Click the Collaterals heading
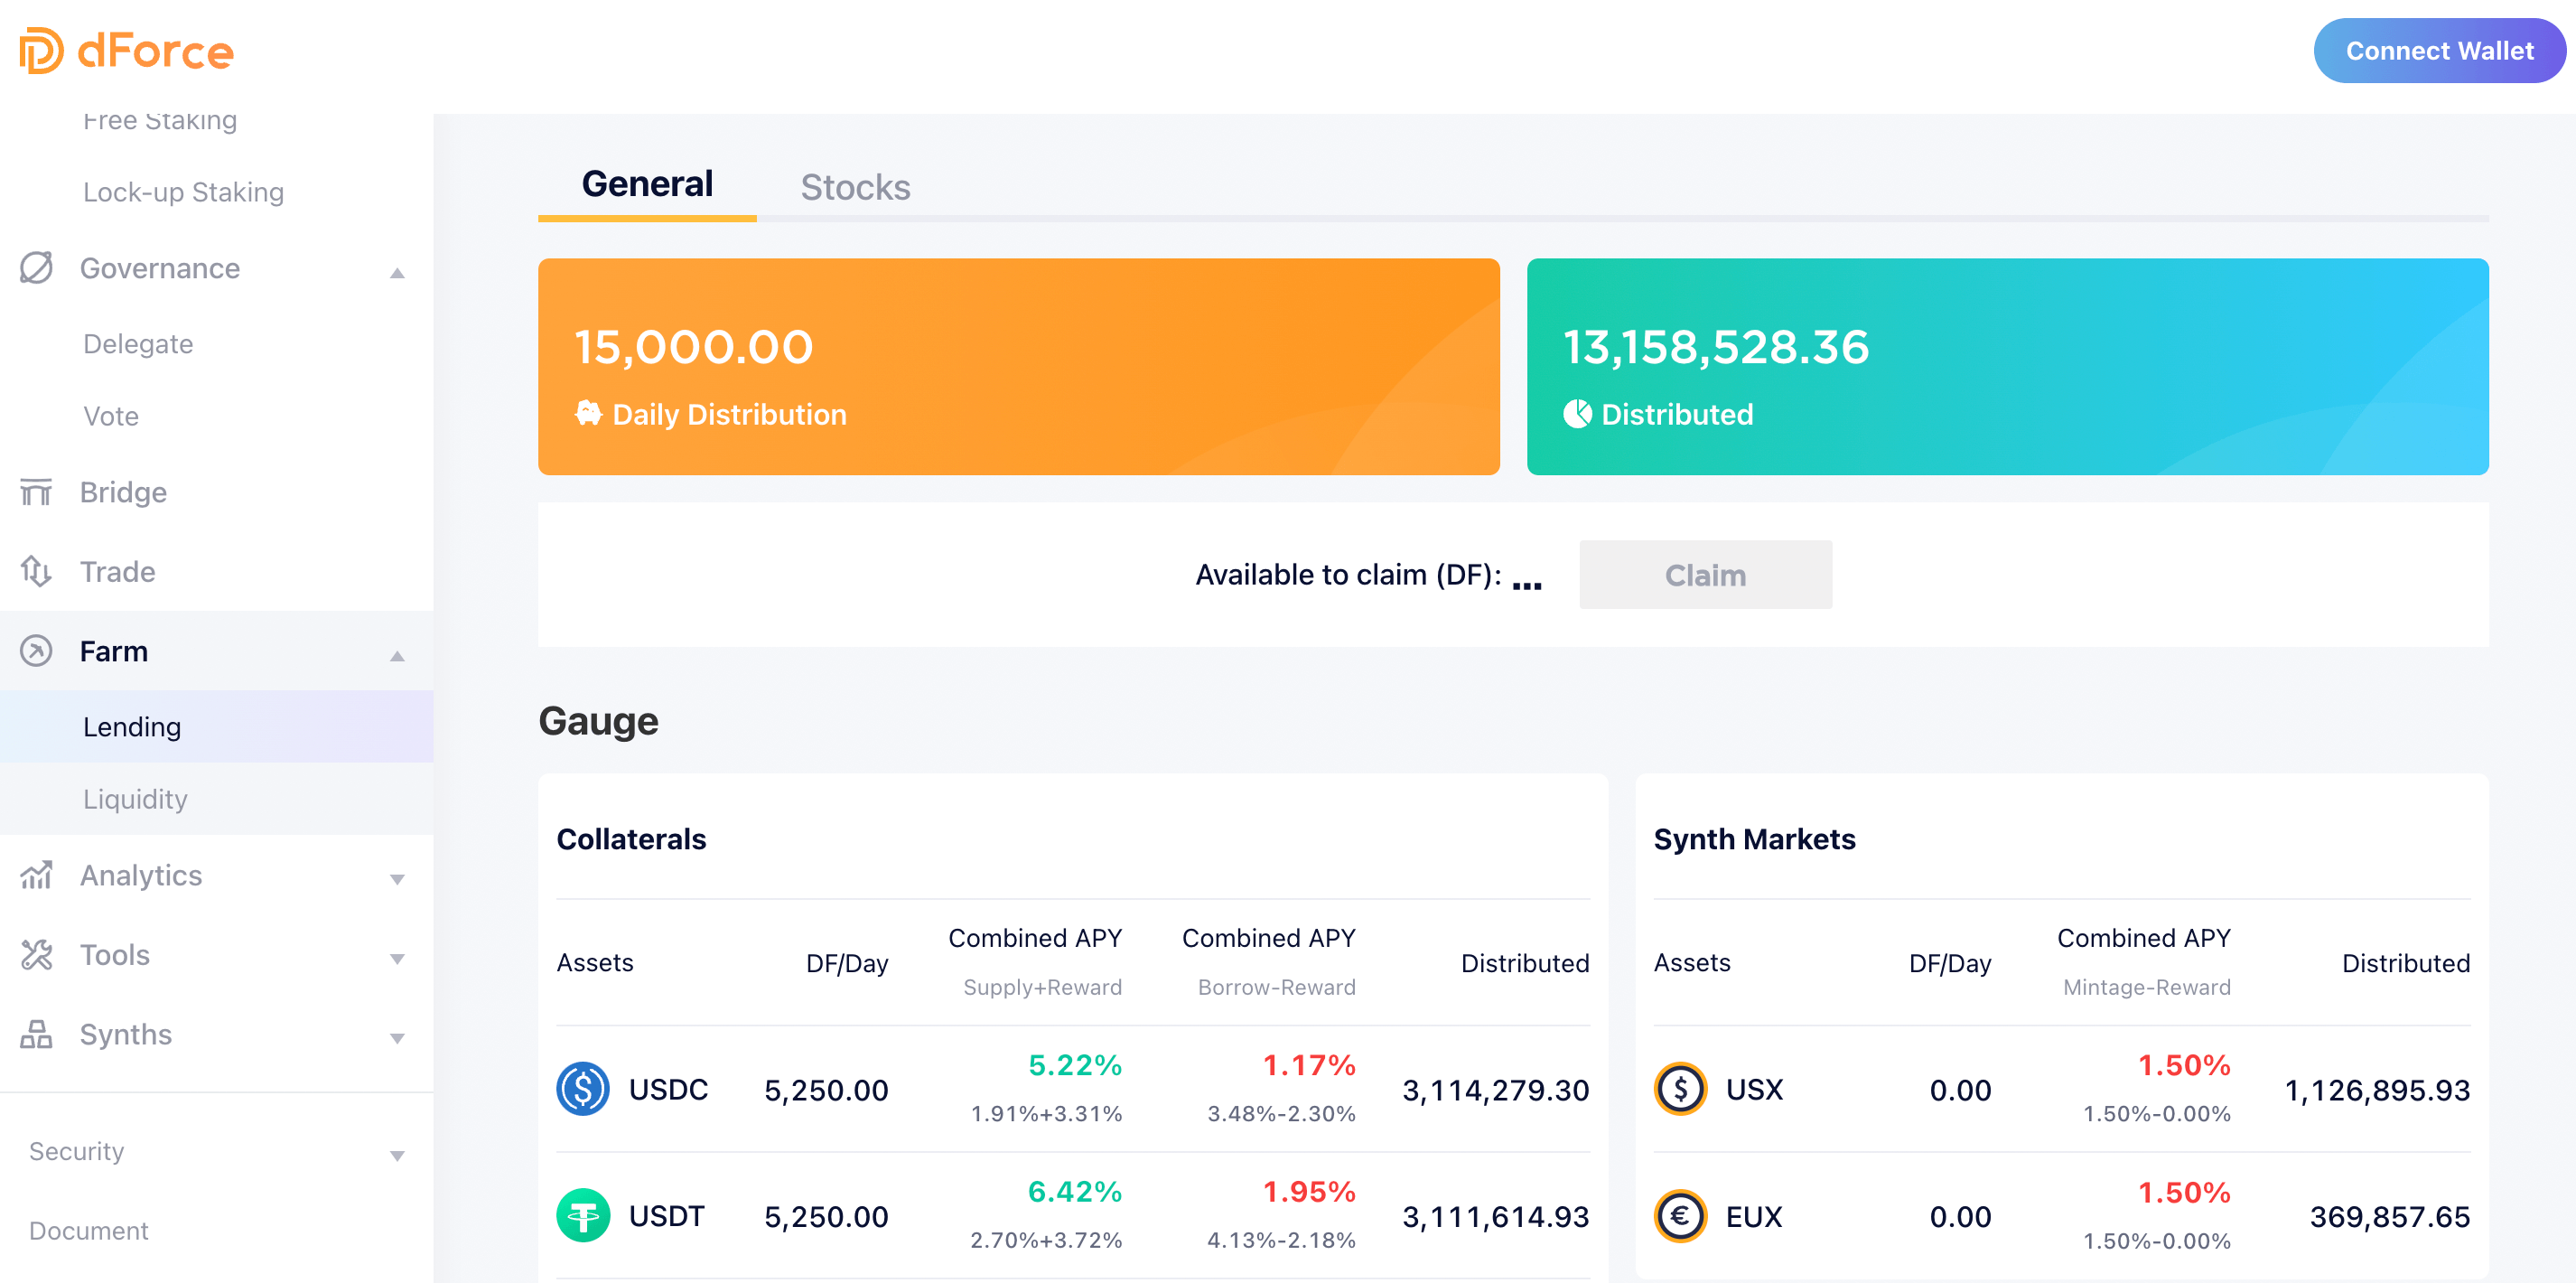 631,839
